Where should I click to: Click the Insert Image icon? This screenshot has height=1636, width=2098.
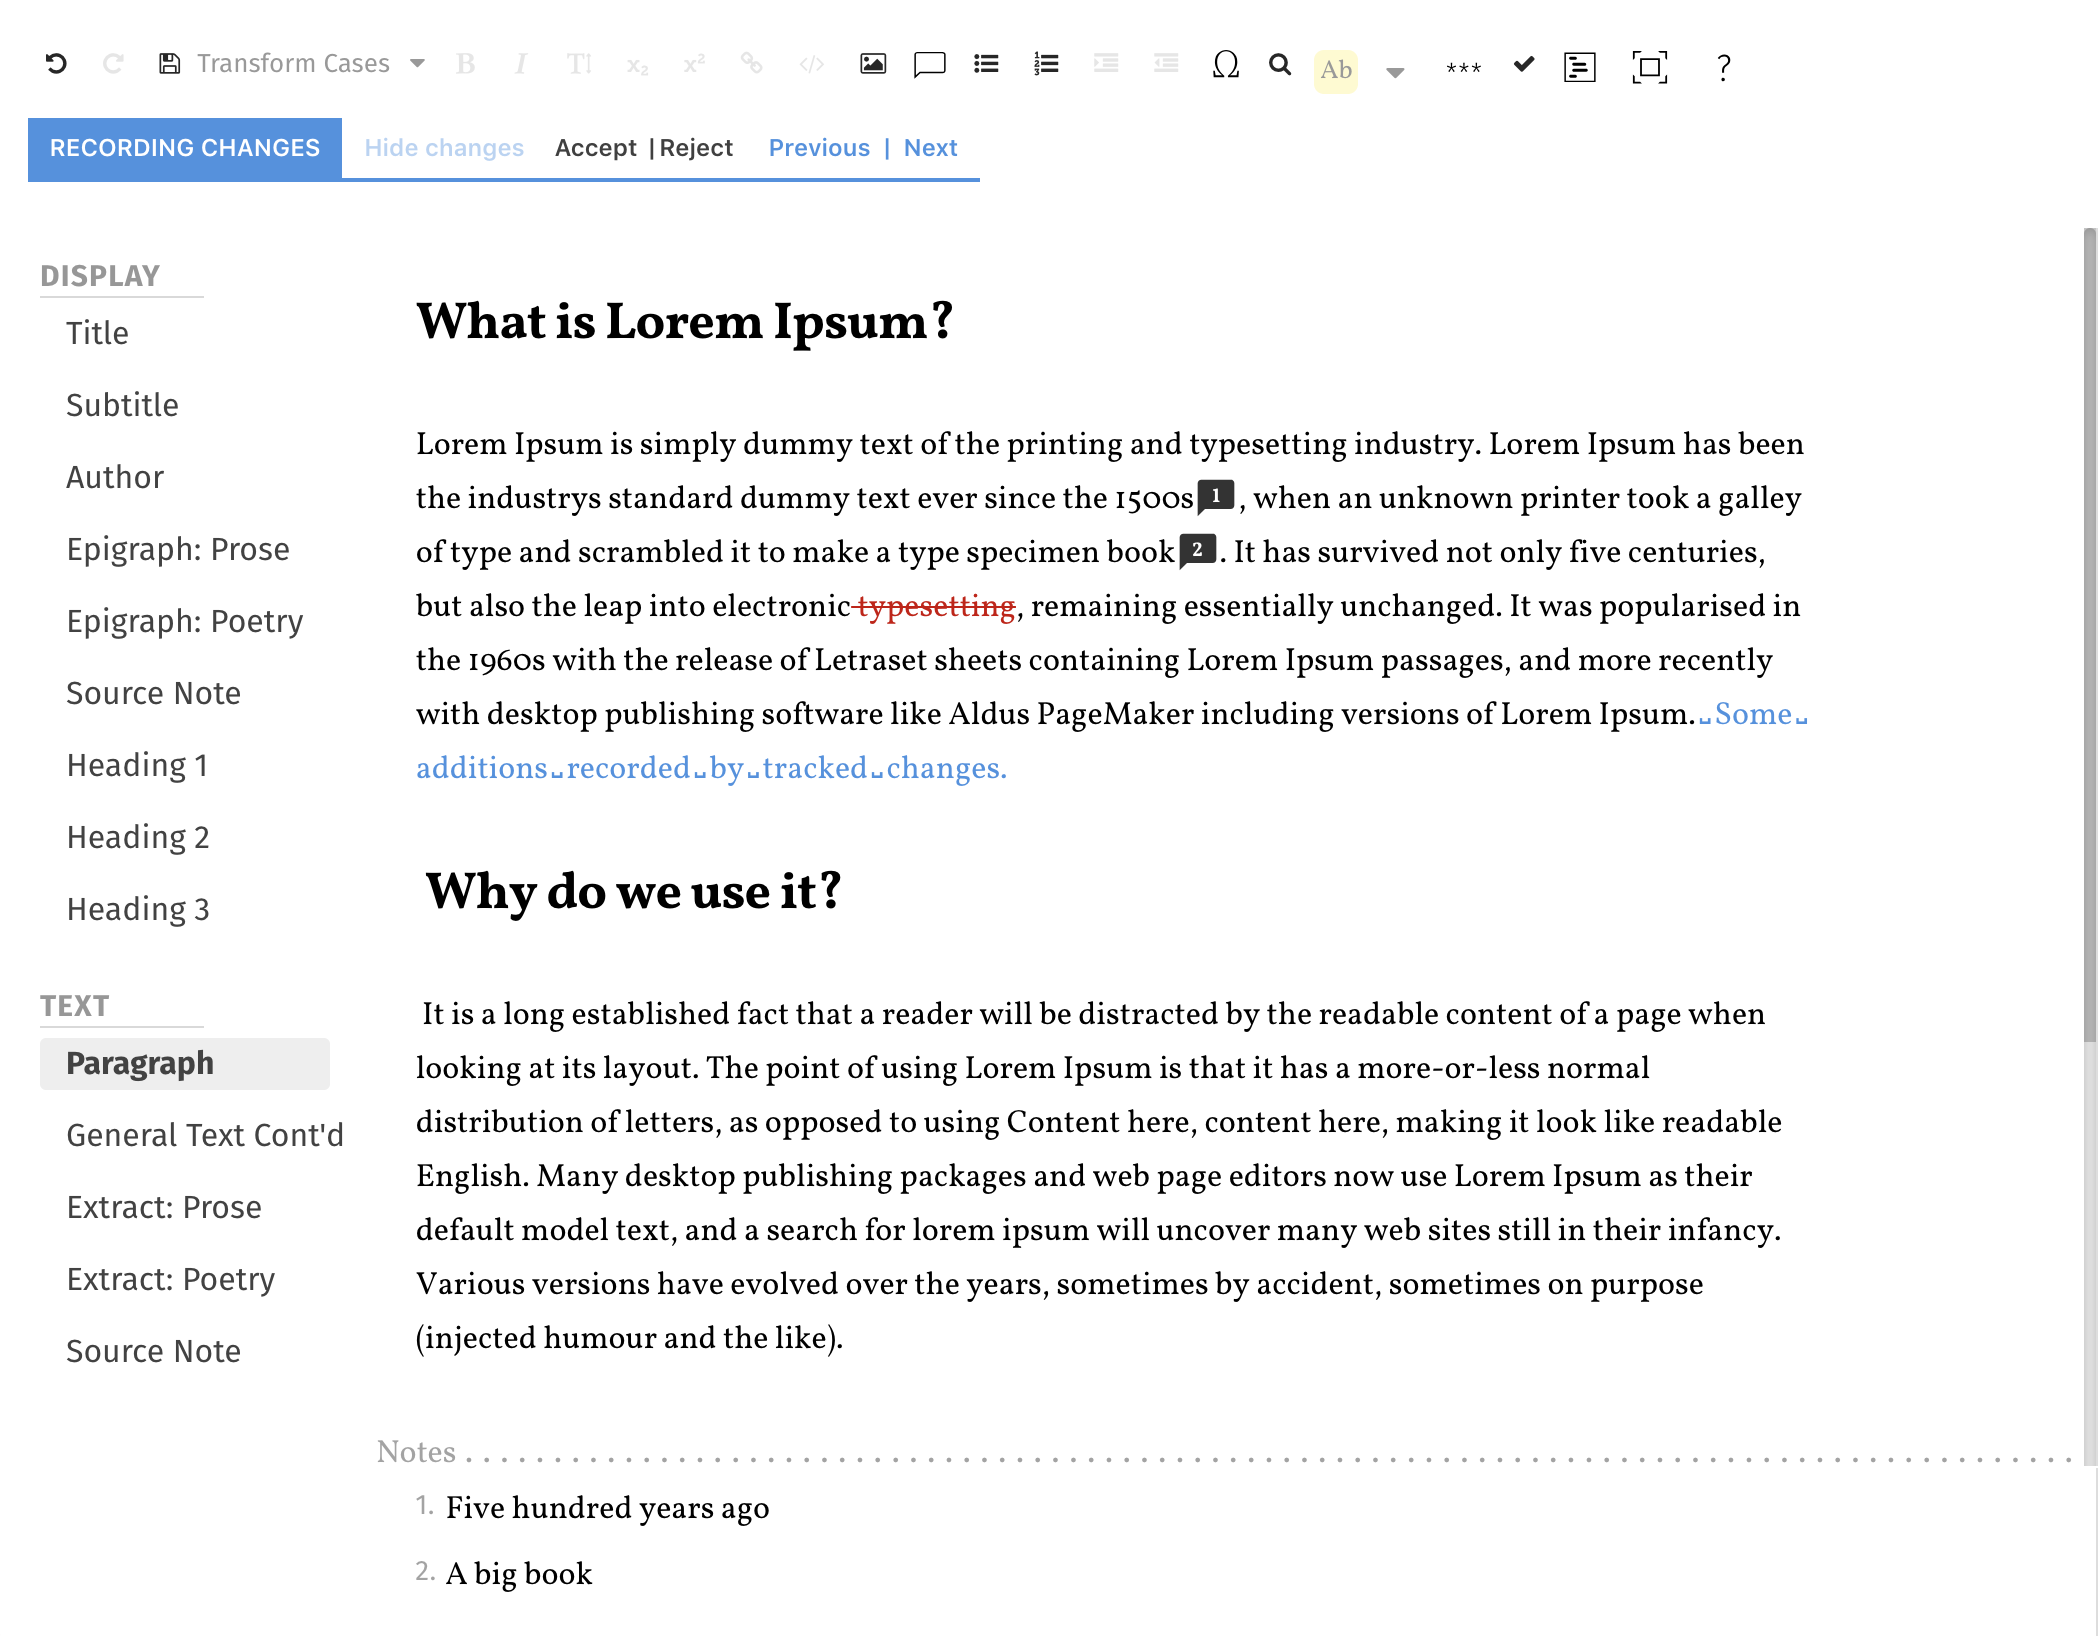872,66
